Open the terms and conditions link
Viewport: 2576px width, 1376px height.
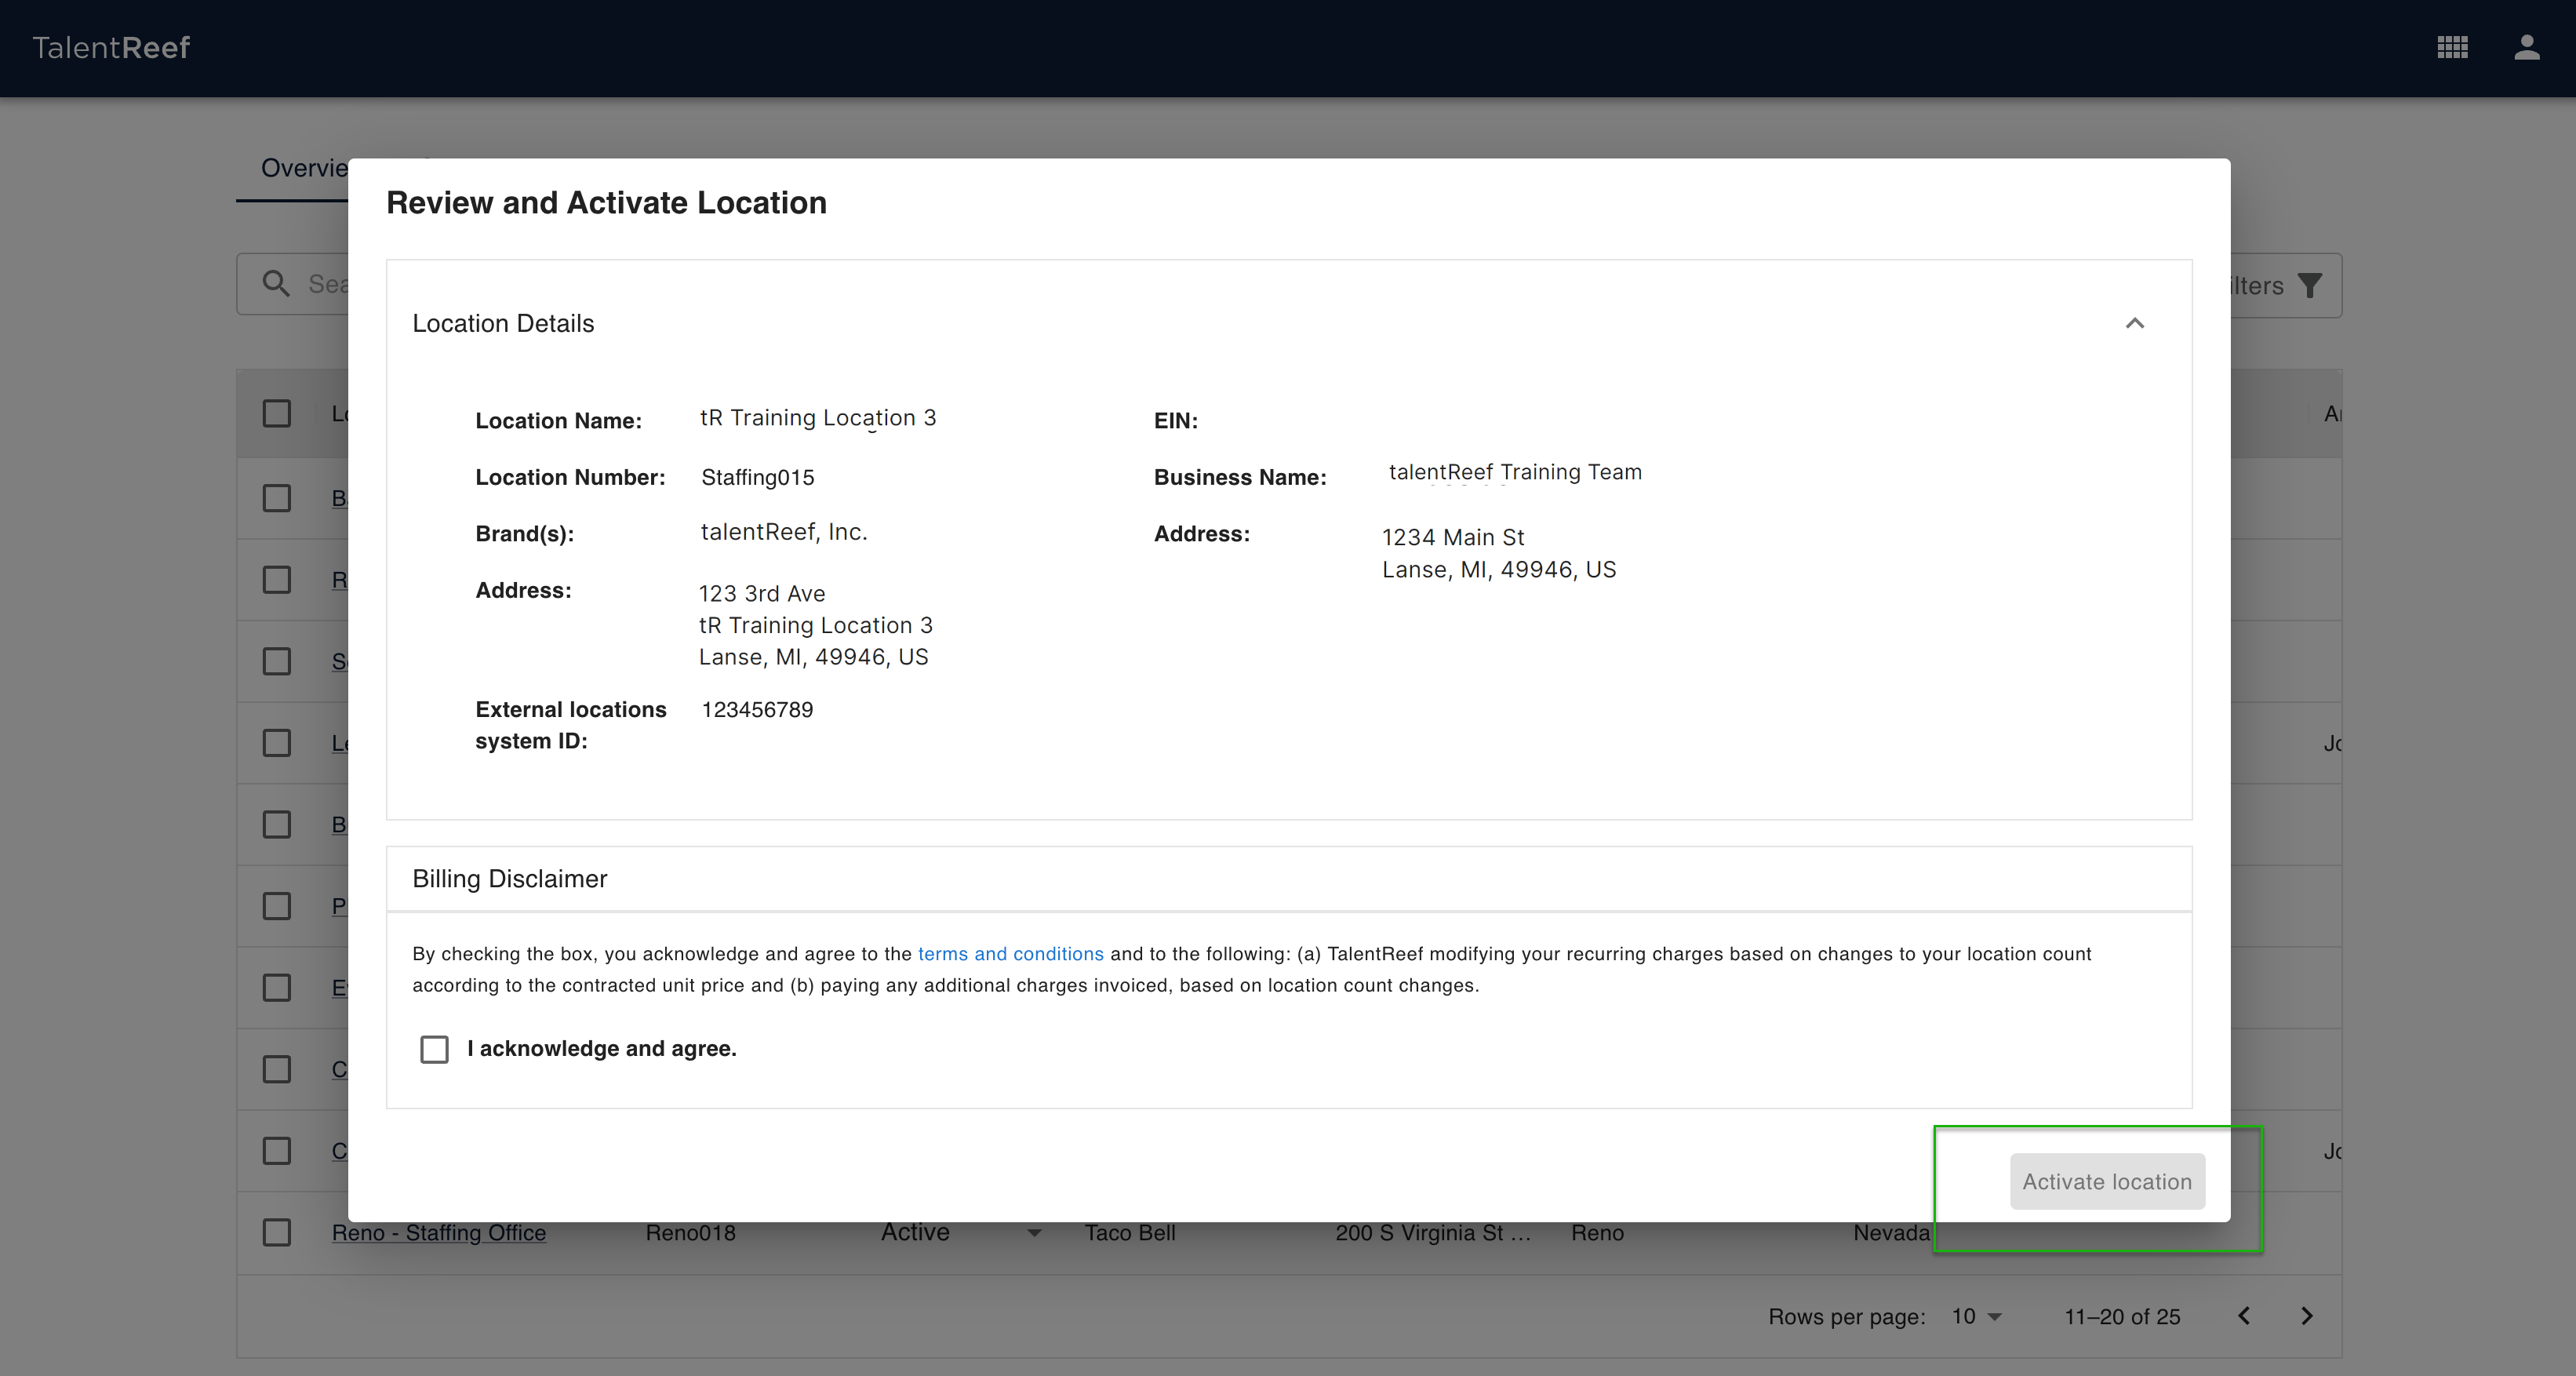click(1010, 954)
